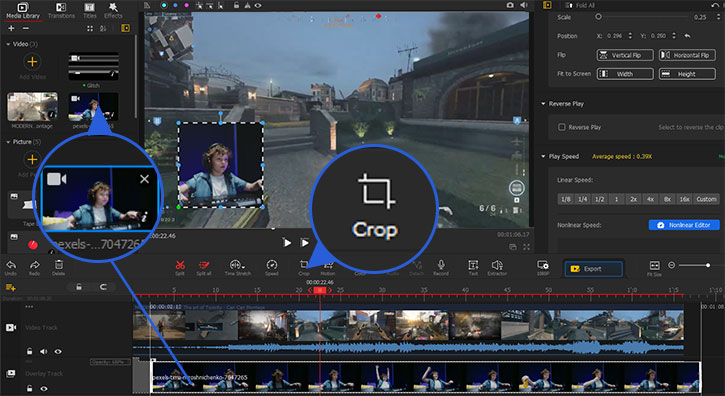Click the fullscreen icon below preview

[526, 248]
